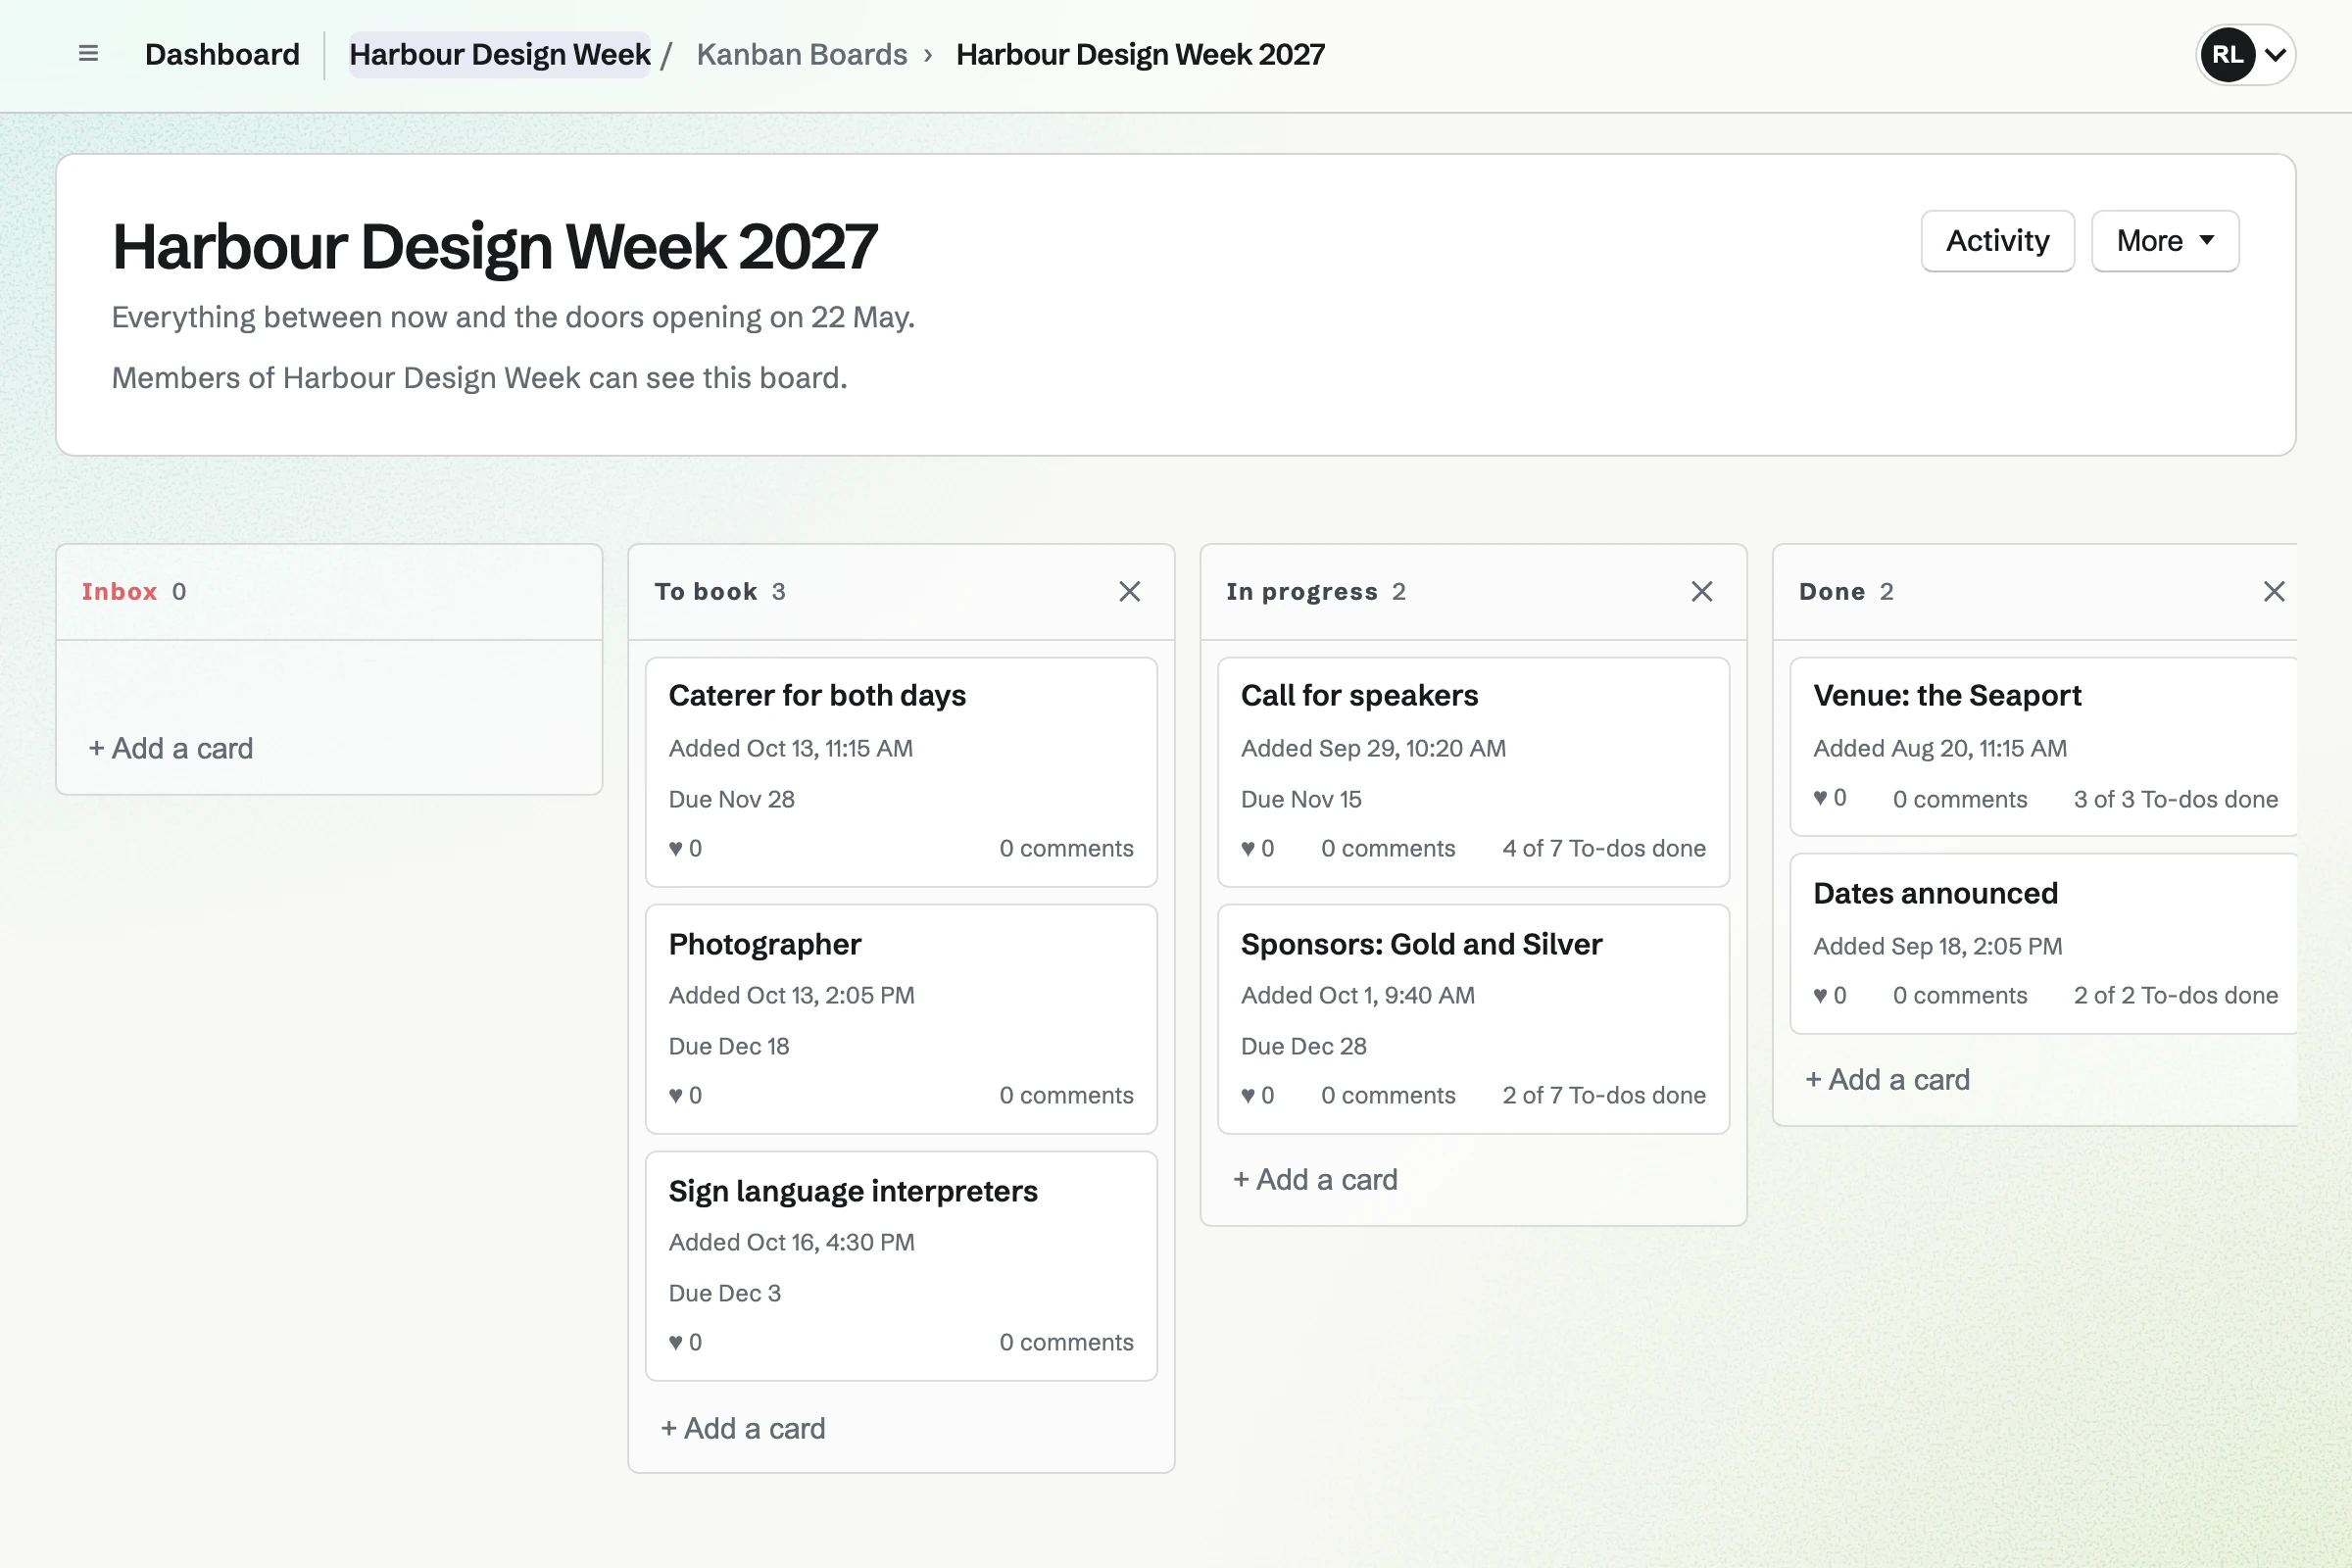Open Harbour Design Week project breadcrumb

point(499,54)
